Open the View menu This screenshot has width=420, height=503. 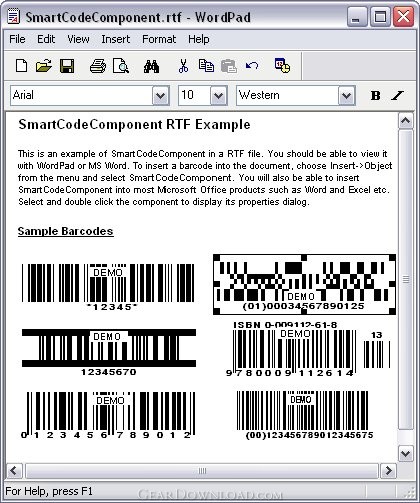pos(78,39)
